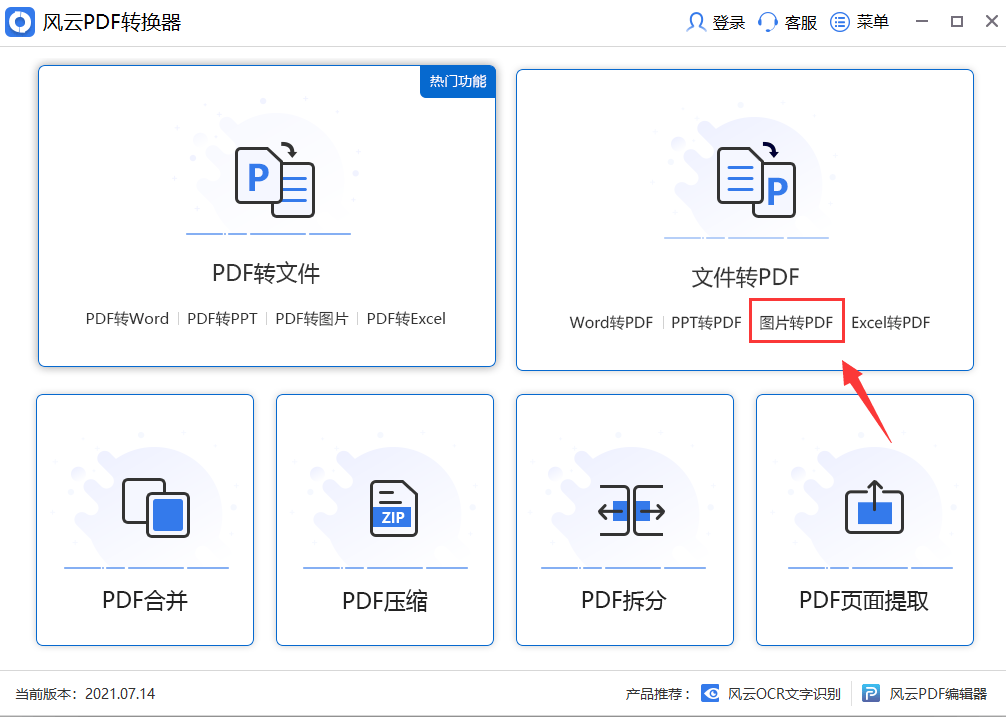Click the 风云PDF转换器 window title text
This screenshot has height=717, width=1006.
pyautogui.click(x=112, y=22)
